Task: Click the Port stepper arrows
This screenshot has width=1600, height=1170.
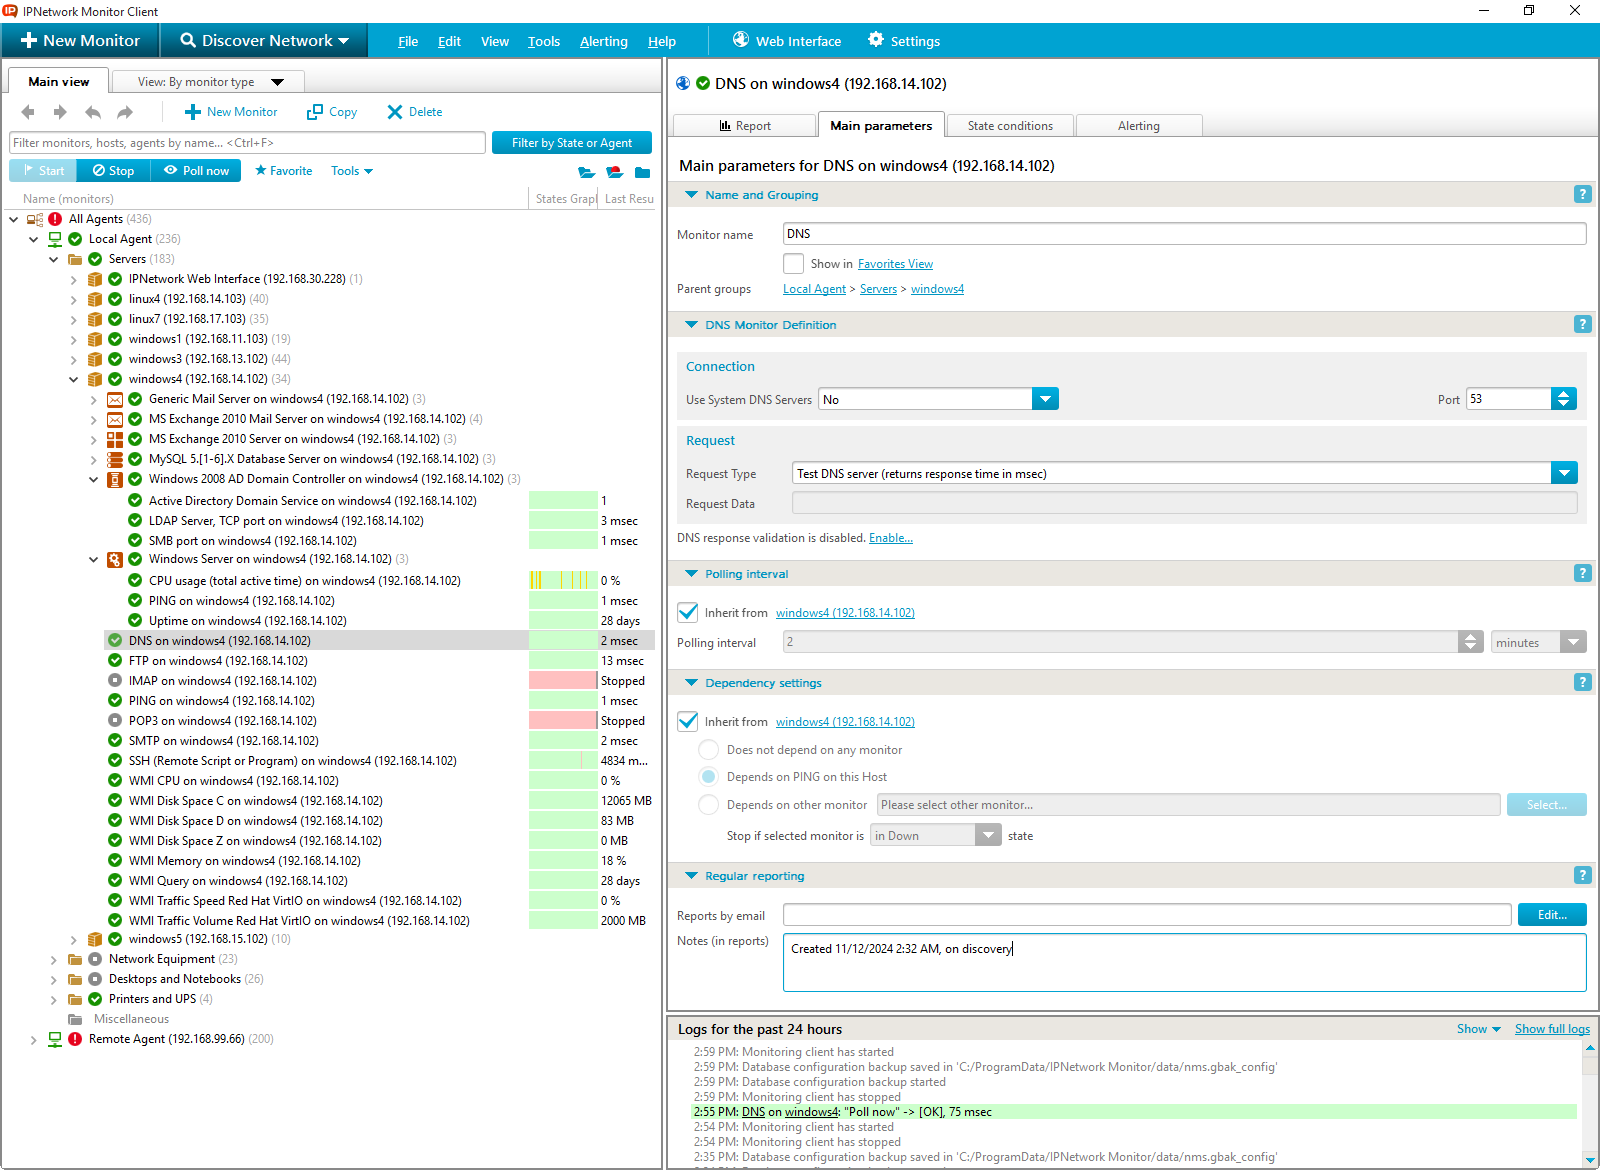Action: (1564, 399)
